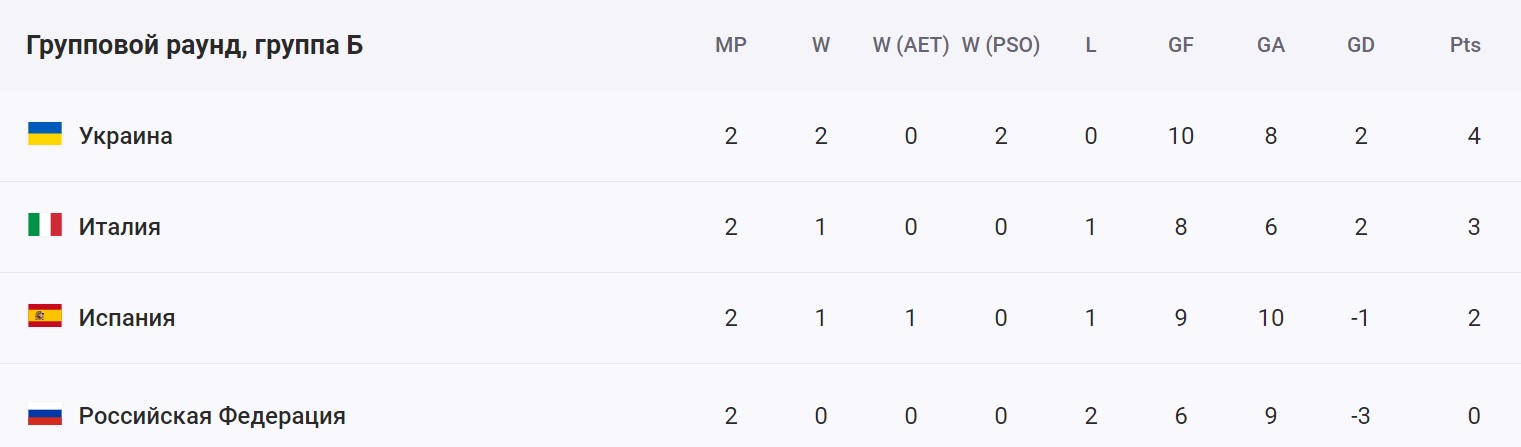The width and height of the screenshot is (1521, 447).
Task: Click the GF column header
Action: (1181, 45)
